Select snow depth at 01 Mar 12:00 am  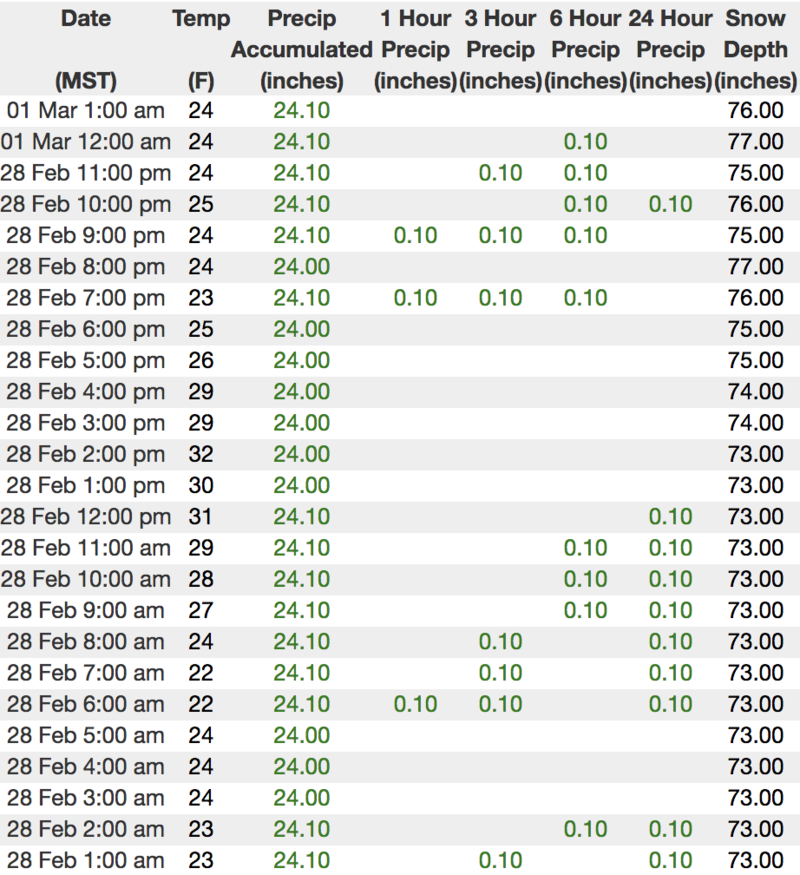click(756, 141)
